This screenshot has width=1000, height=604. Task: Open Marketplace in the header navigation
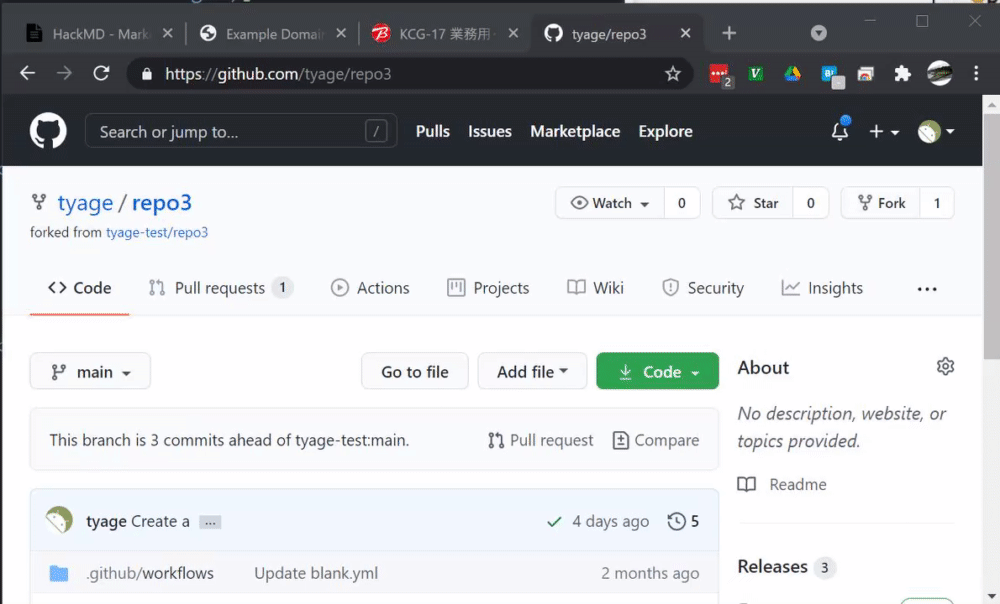(x=575, y=131)
